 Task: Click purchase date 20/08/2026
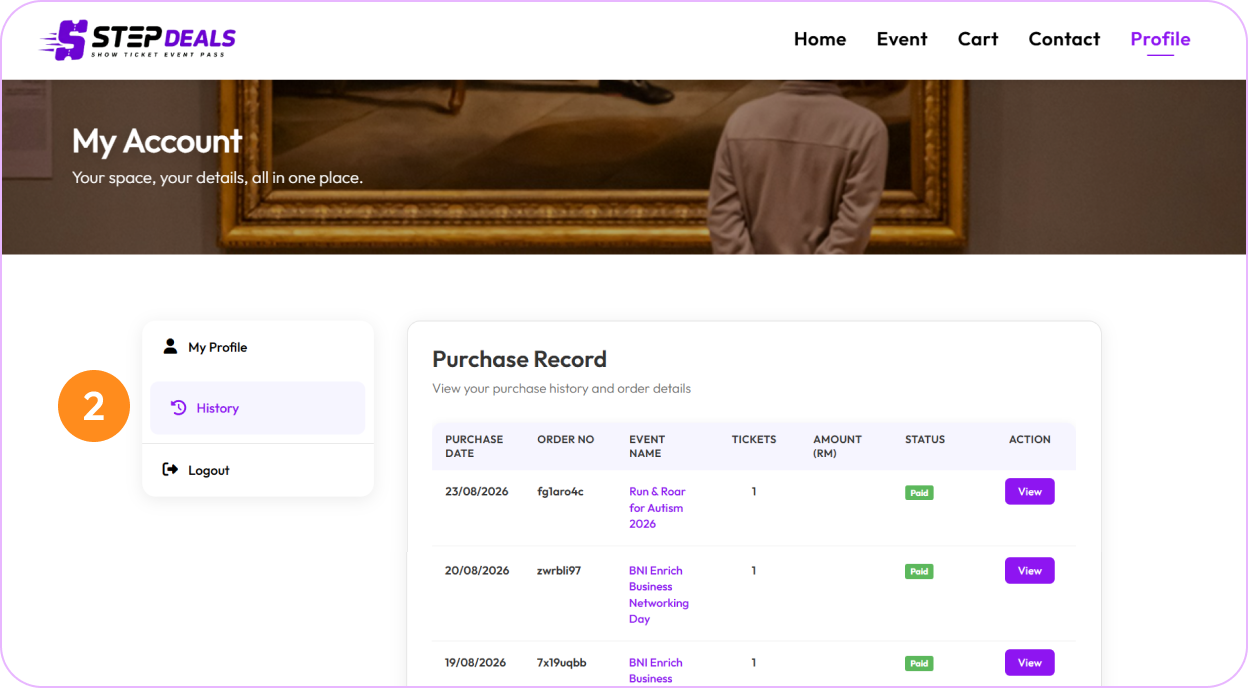(477, 570)
